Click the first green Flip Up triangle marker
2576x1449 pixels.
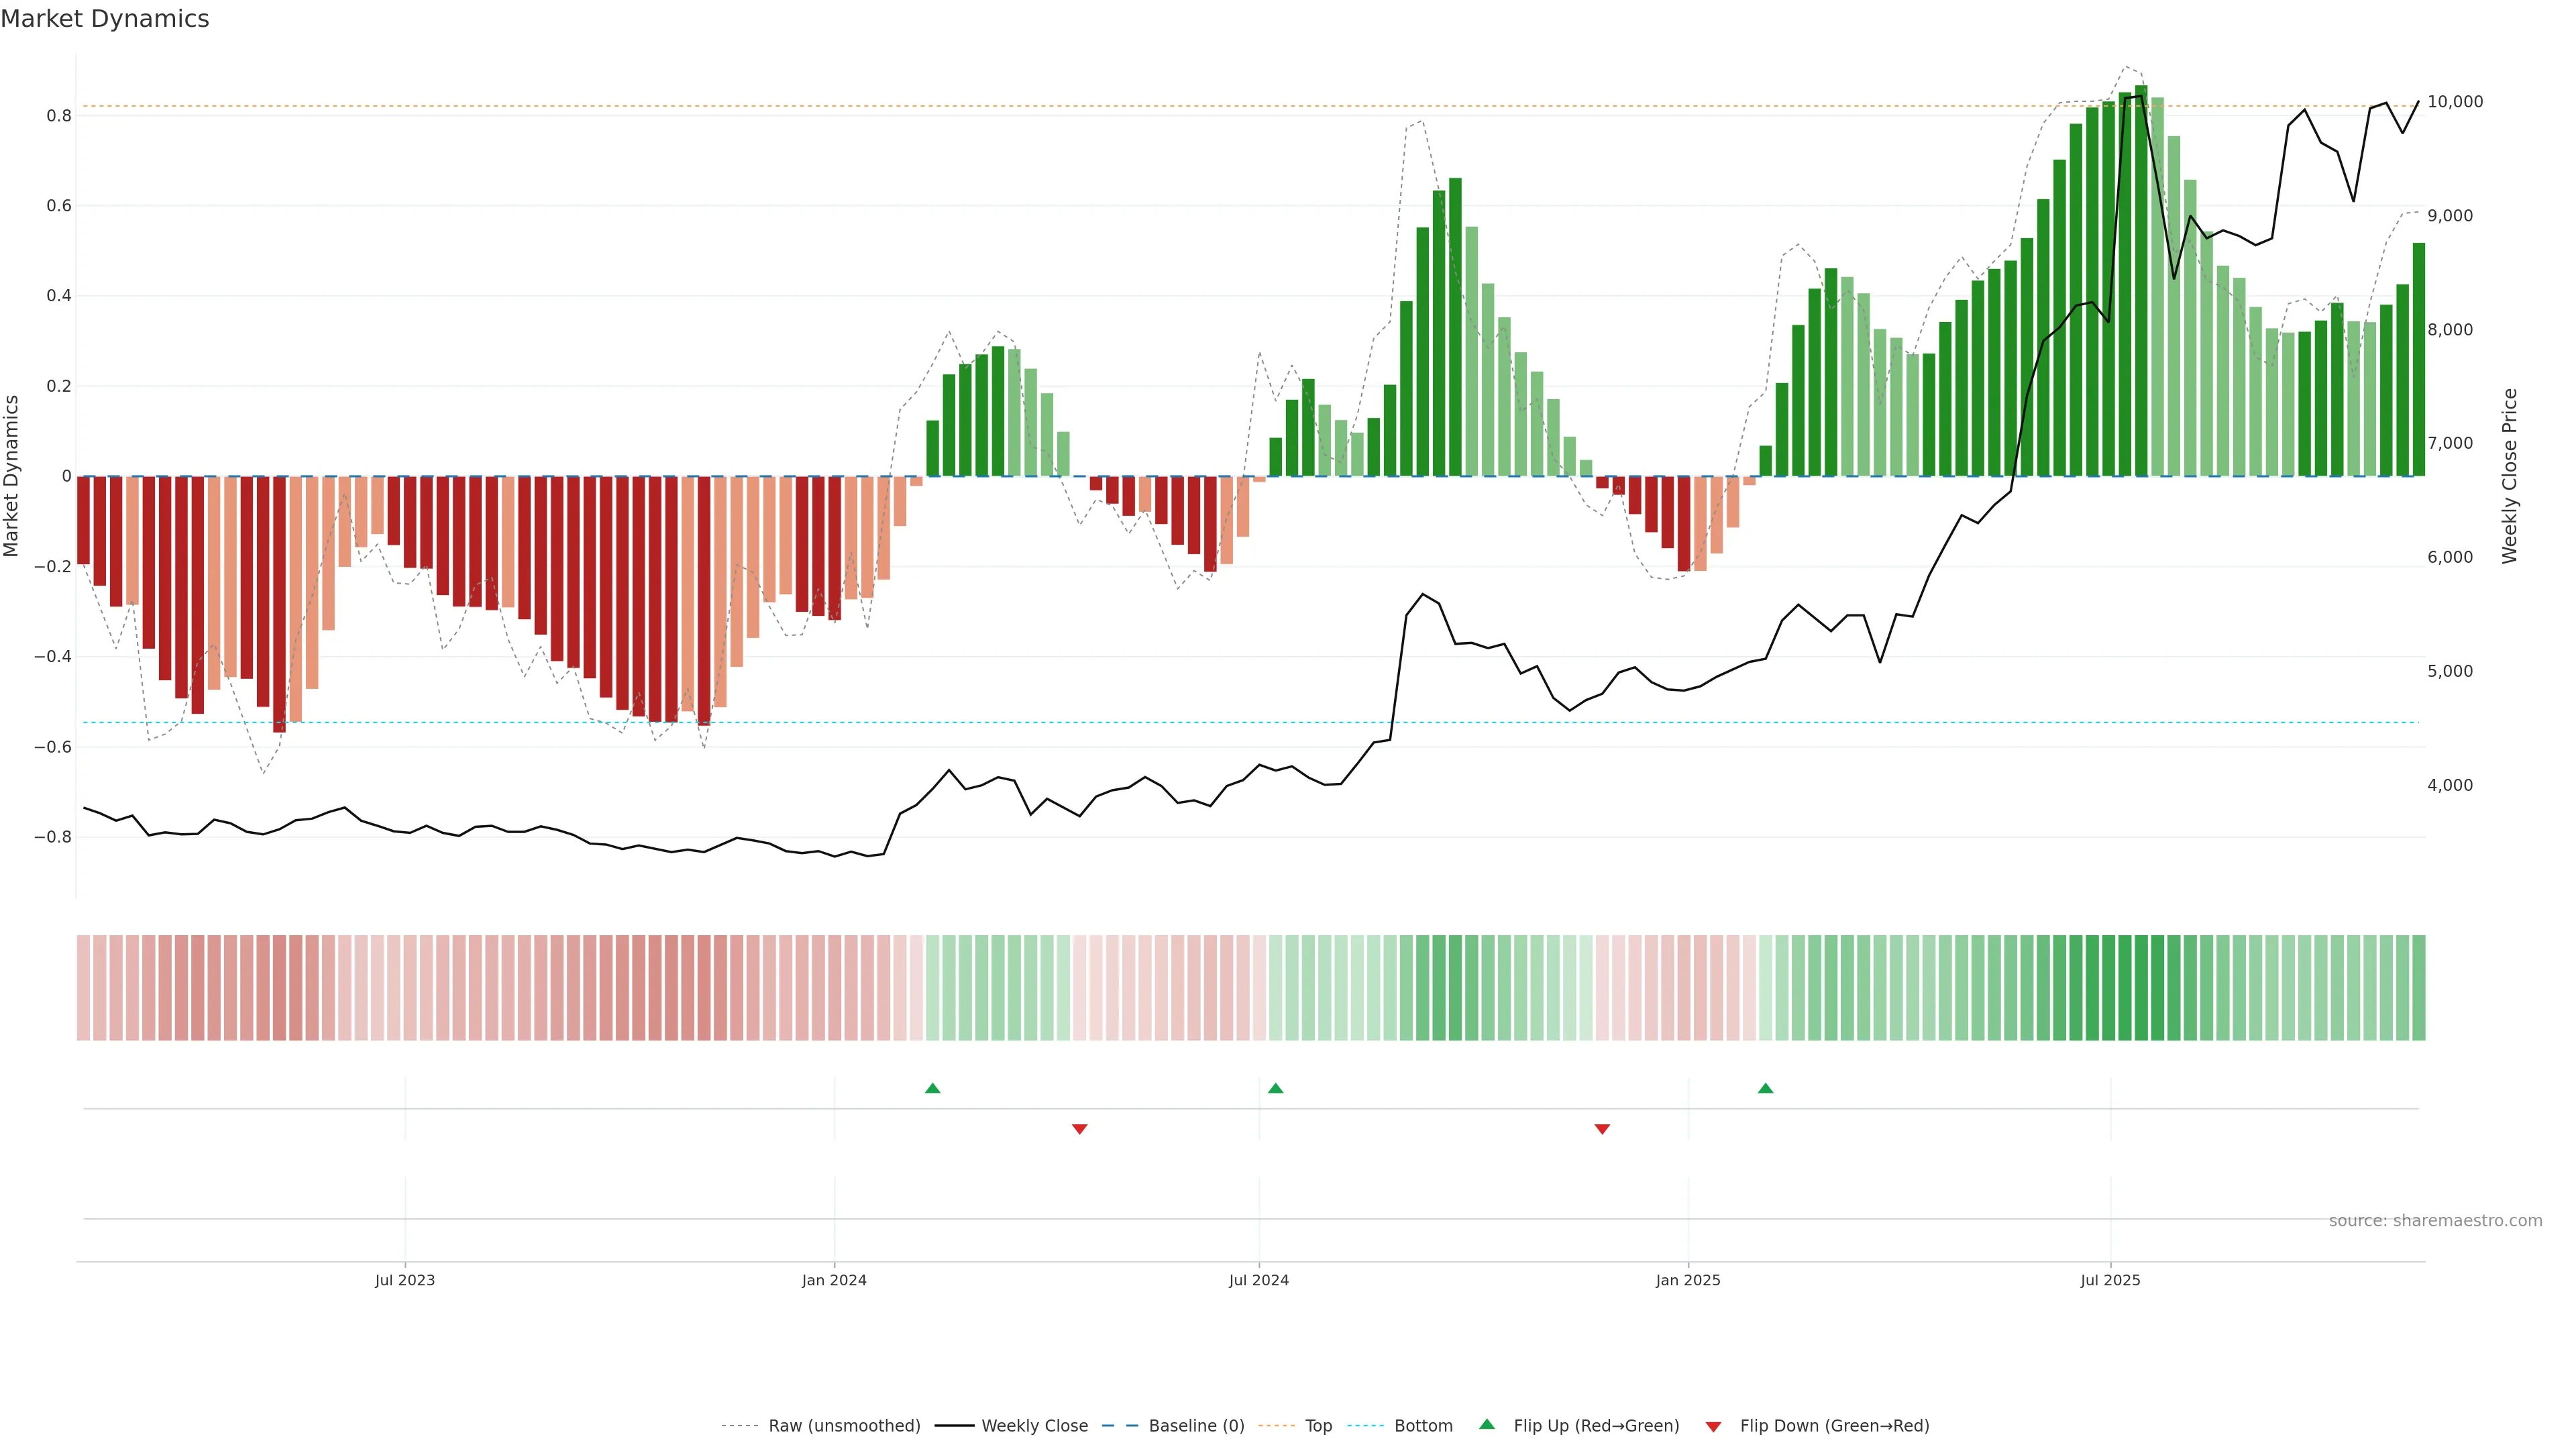[932, 1088]
